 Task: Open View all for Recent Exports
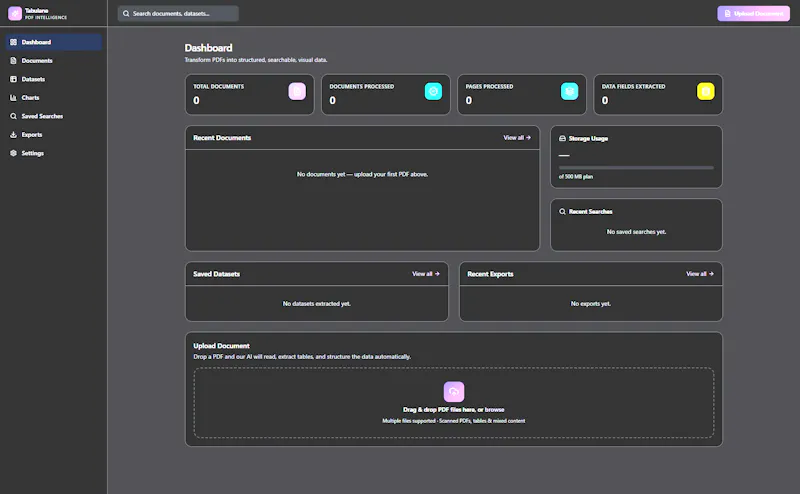[699, 274]
